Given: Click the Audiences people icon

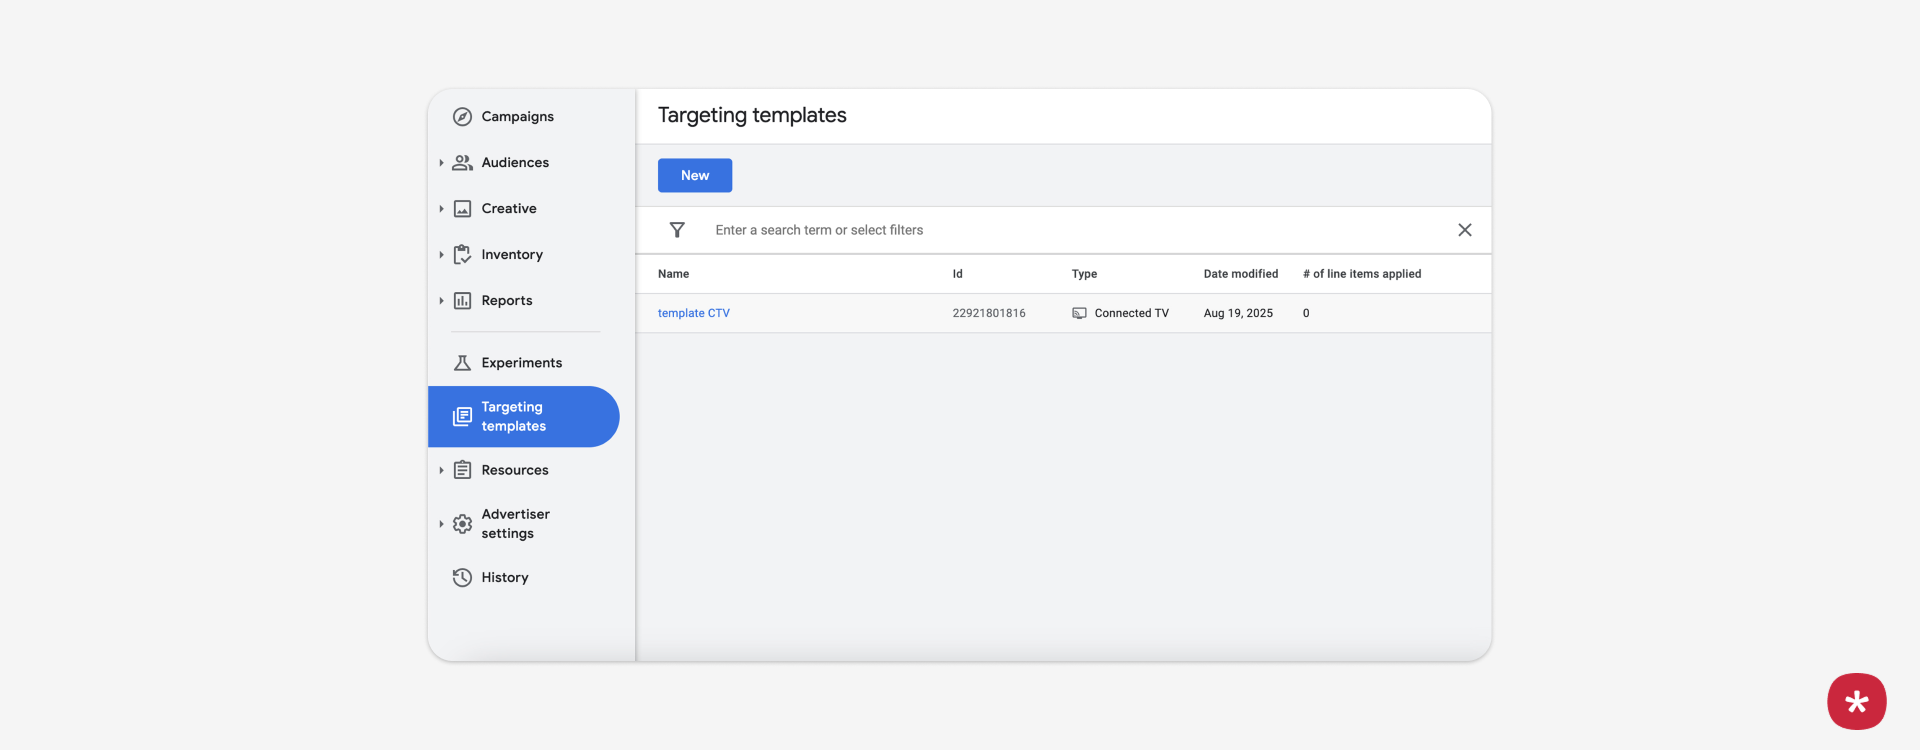Looking at the screenshot, I should coord(462,163).
